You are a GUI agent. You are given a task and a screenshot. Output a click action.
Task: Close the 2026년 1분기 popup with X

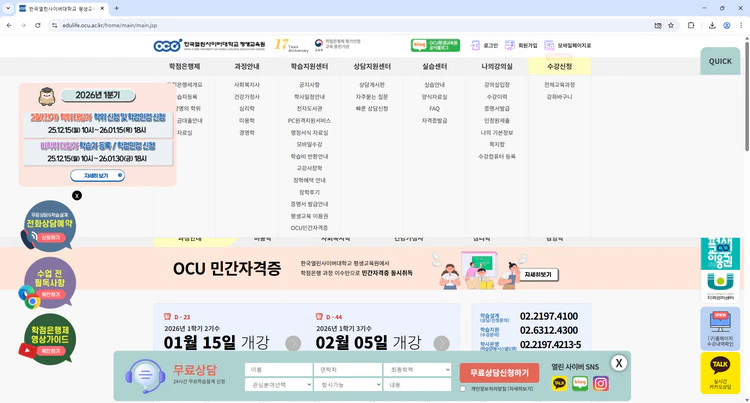point(77,195)
